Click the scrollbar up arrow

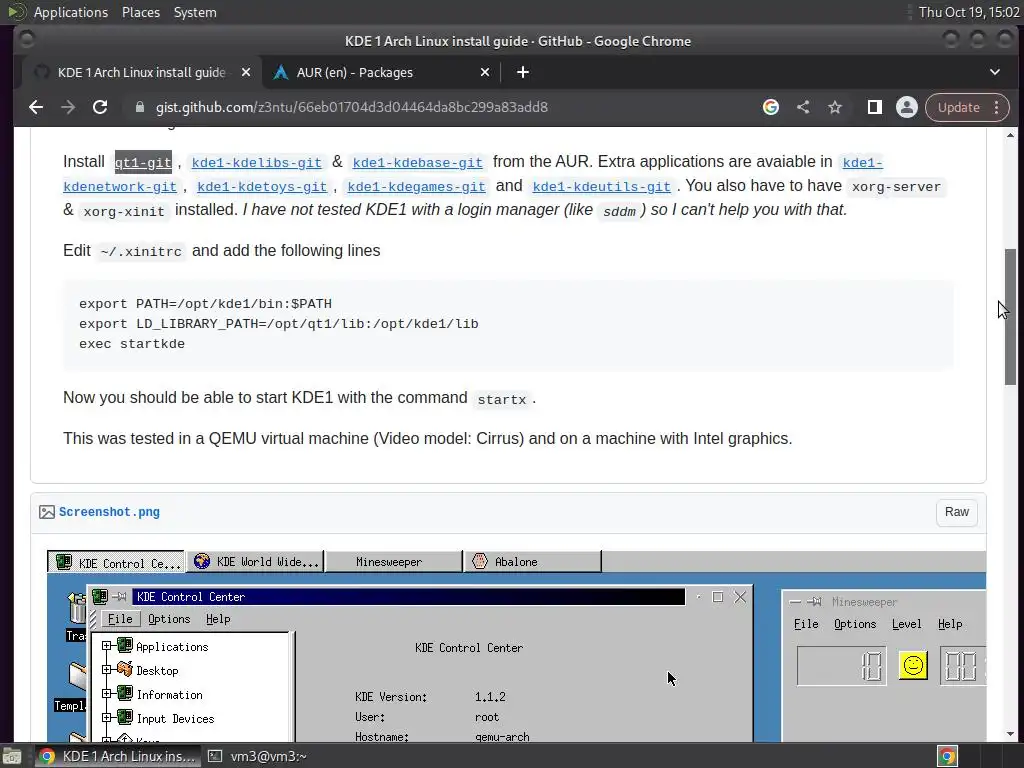tap(1010, 135)
